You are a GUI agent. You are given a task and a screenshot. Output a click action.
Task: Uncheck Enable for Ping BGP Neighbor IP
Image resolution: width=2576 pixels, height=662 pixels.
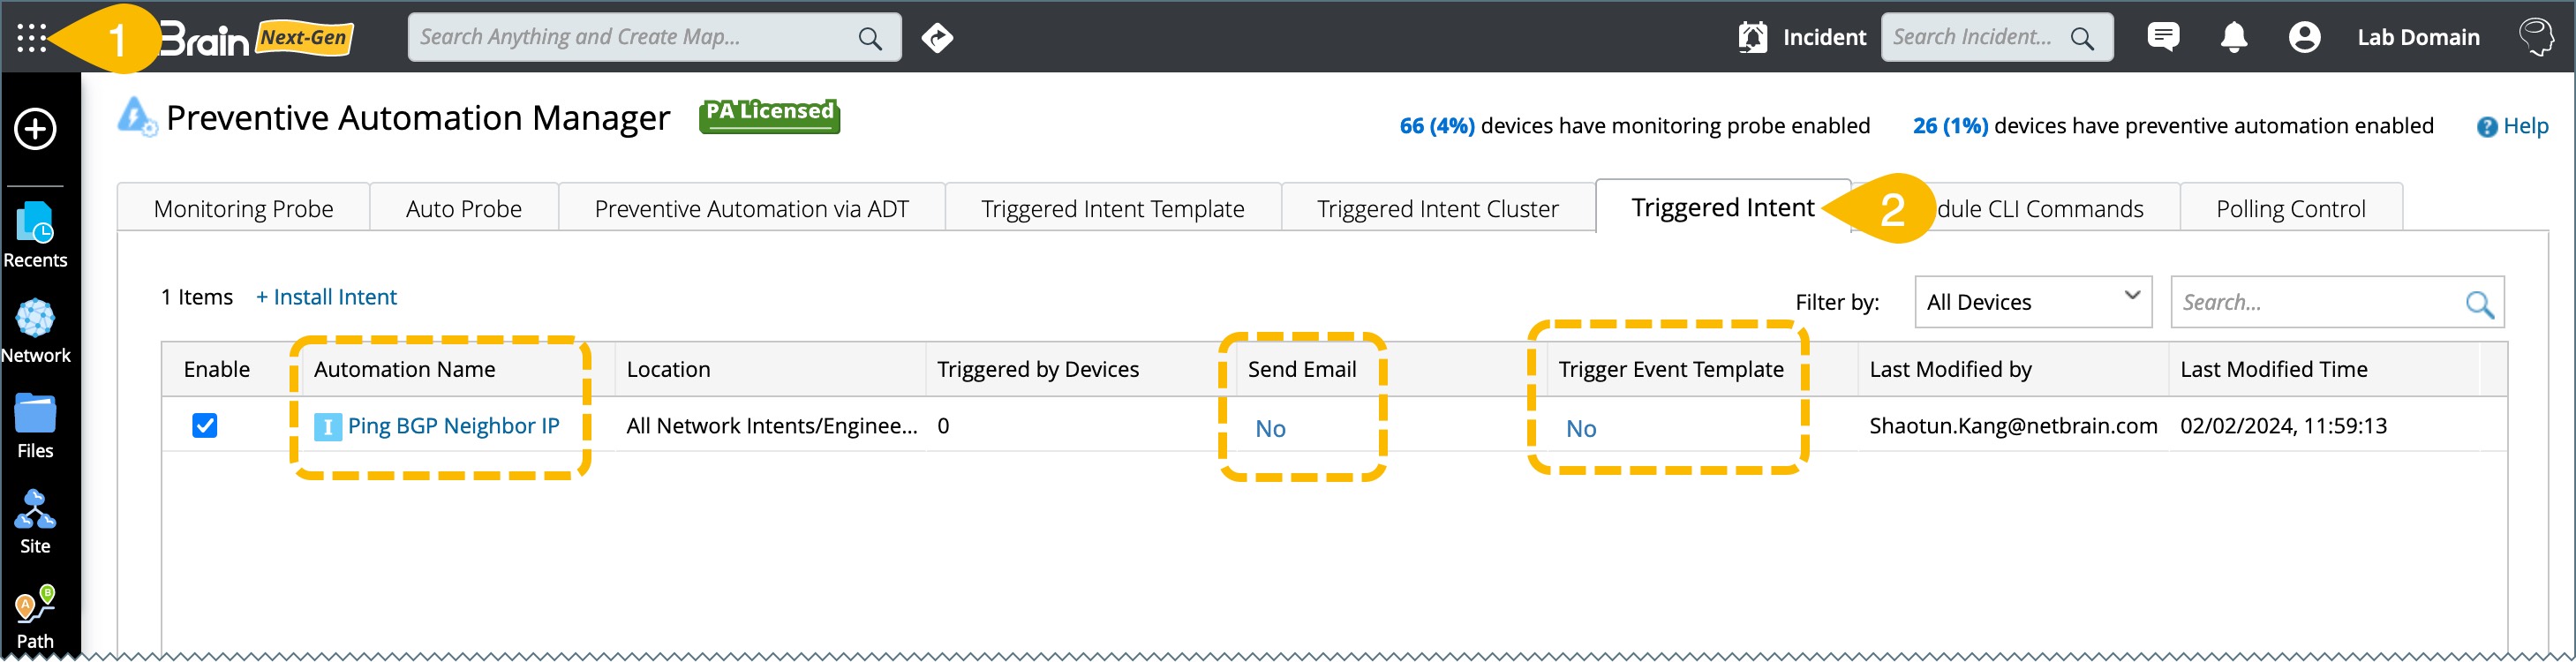205,426
